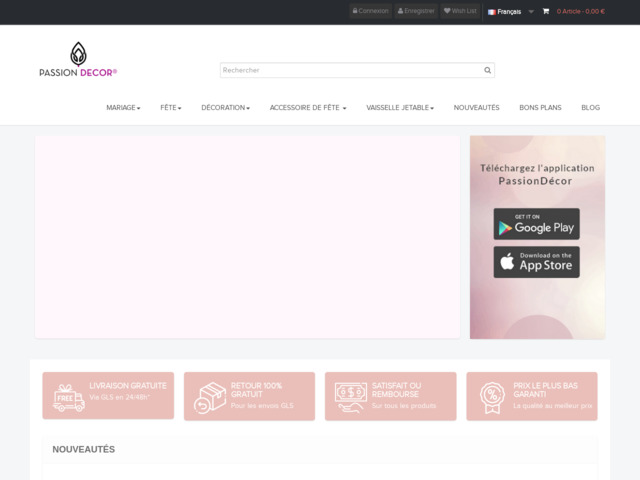640x480 pixels.
Task: Expand the Vaisselle Jetable menu
Action: pyautogui.click(x=400, y=107)
